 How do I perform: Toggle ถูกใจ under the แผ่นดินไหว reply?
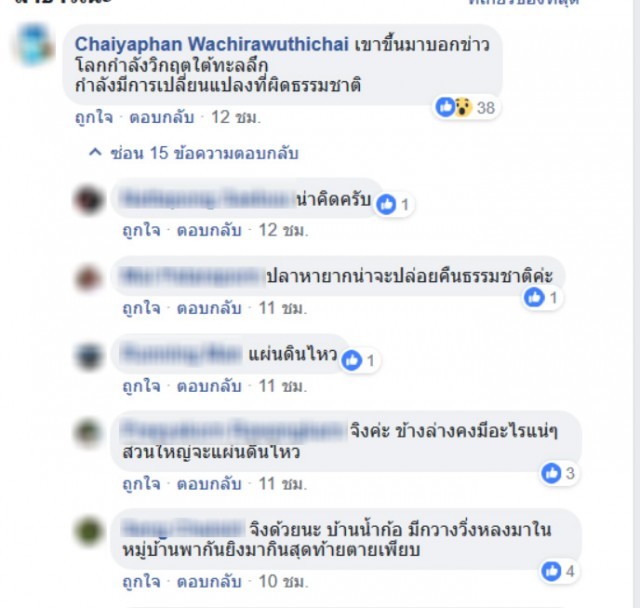click(141, 386)
